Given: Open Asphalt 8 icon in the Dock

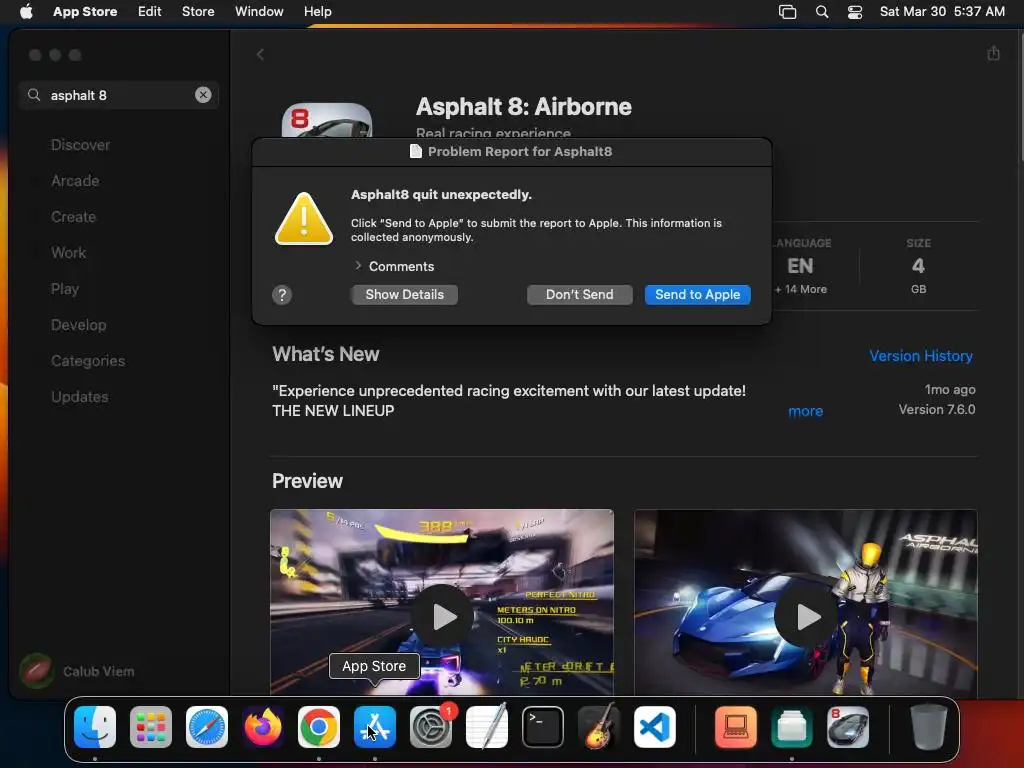Looking at the screenshot, I should [848, 727].
